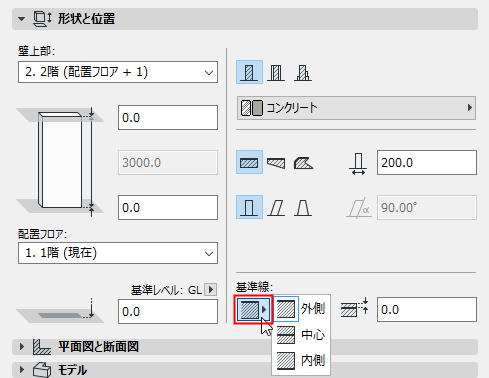Click the reference line offset 0.0 field

[x=427, y=310]
